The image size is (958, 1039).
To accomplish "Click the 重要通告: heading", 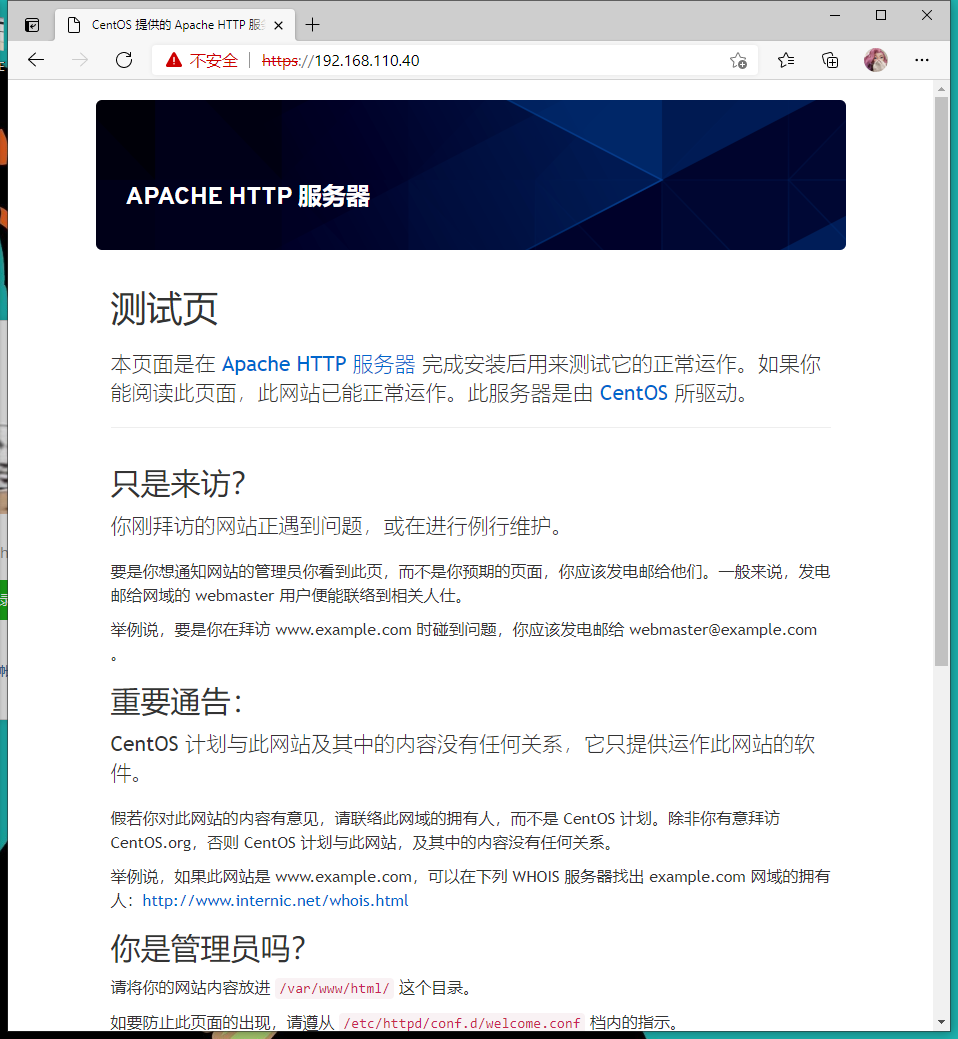I will pos(176,701).
